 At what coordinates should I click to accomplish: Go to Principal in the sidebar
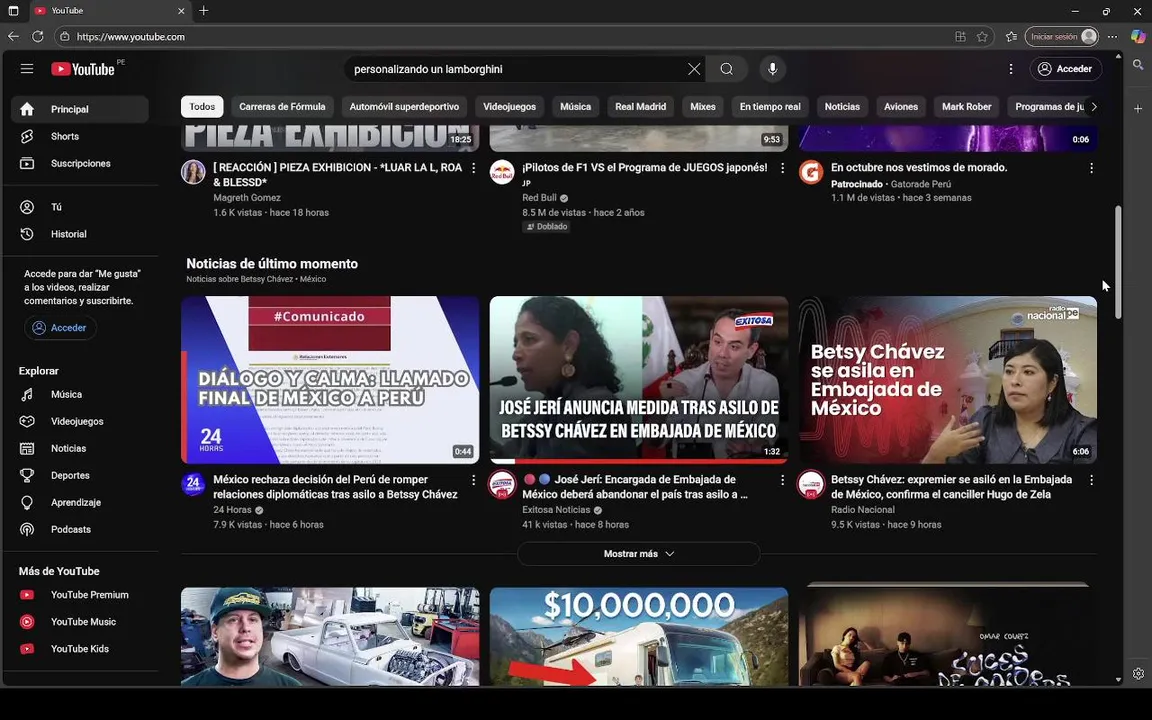[79, 109]
